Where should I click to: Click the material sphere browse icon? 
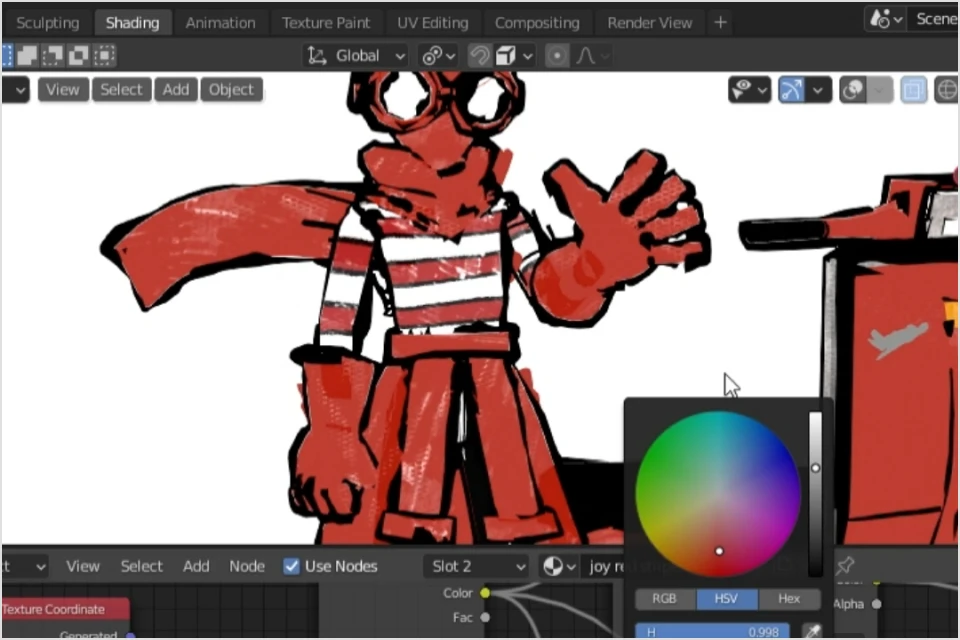553,566
